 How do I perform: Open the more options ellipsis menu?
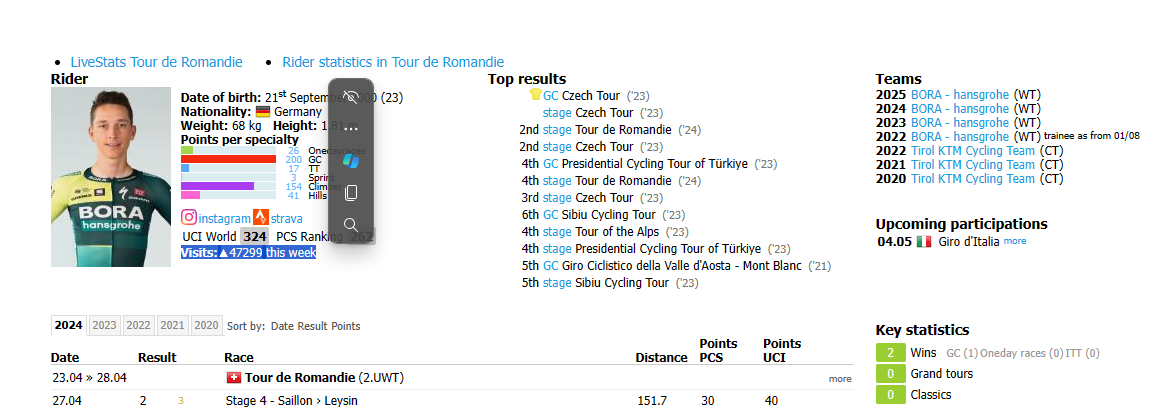coord(351,129)
